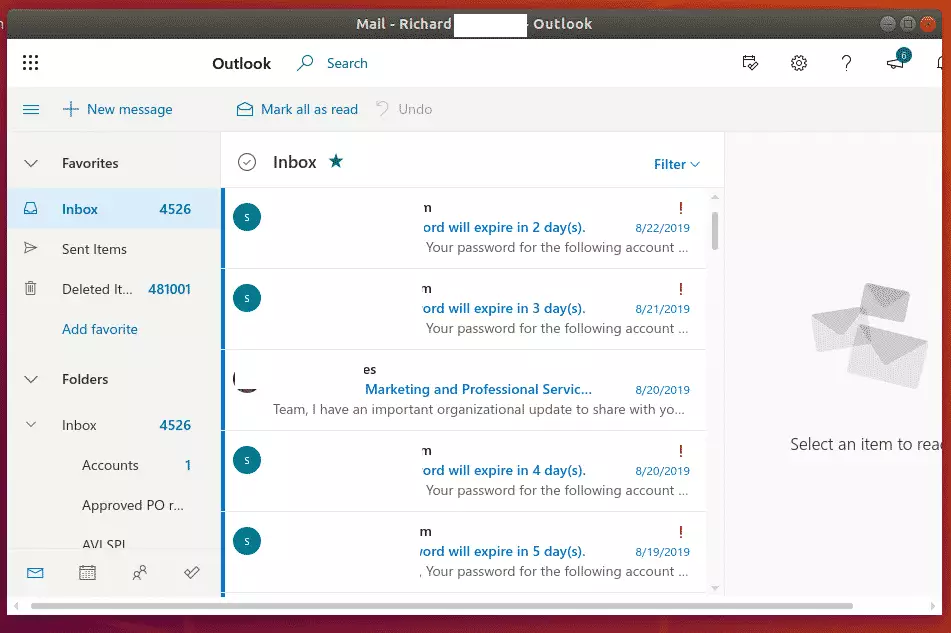This screenshot has width=951, height=633.
Task: Click the Undo arrow icon
Action: click(x=382, y=109)
